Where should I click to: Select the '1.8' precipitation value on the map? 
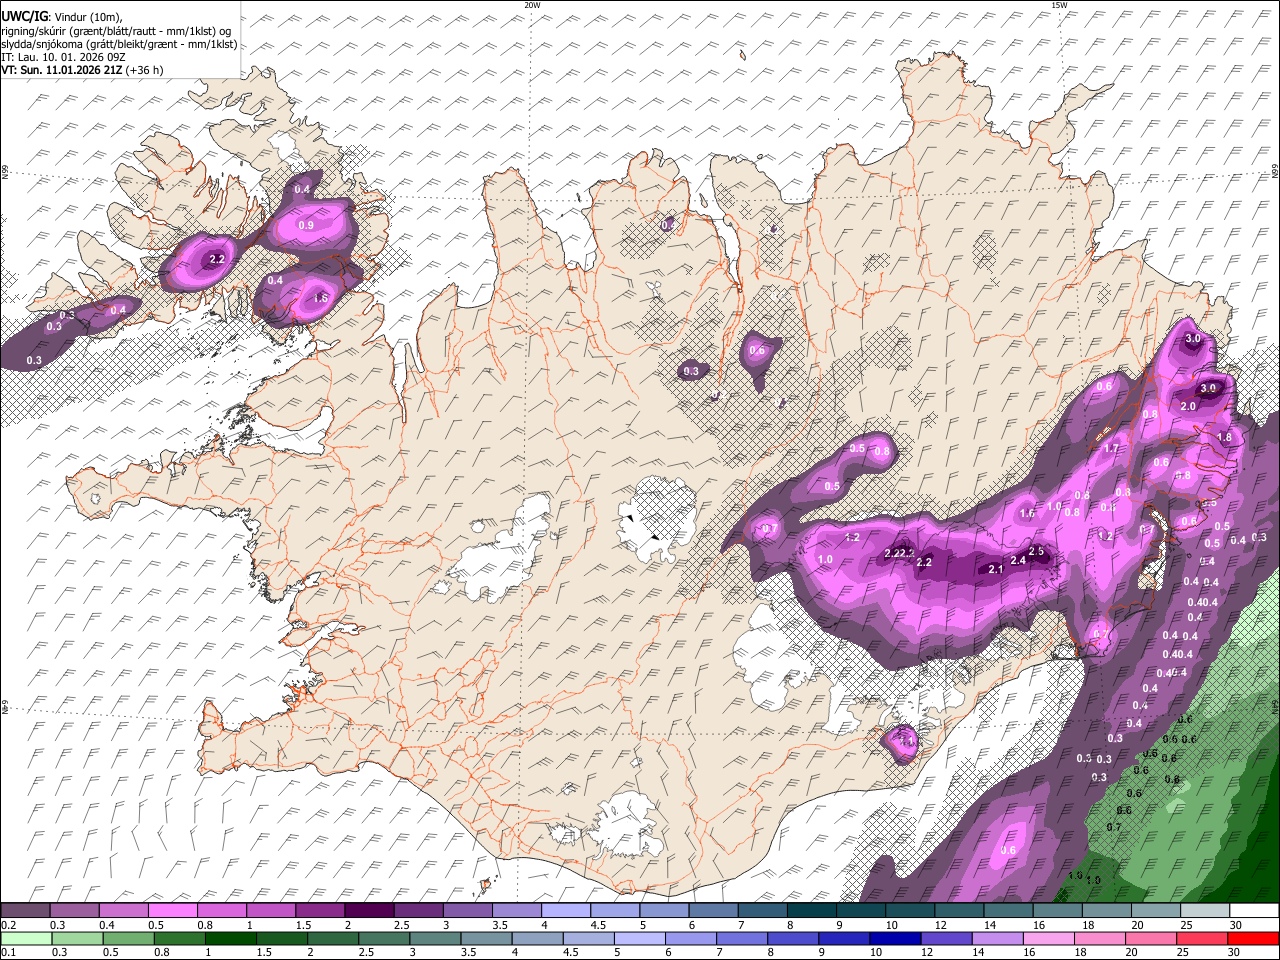coord(1224,438)
